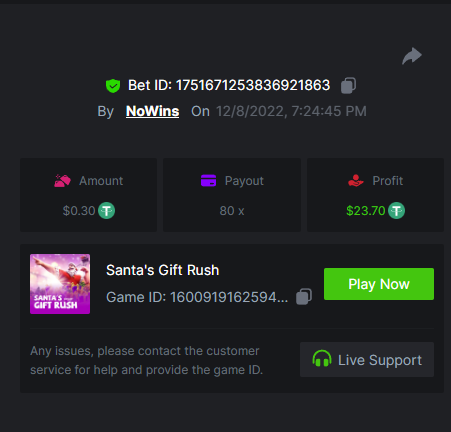
Task: Open Live Support chat
Action: (367, 360)
